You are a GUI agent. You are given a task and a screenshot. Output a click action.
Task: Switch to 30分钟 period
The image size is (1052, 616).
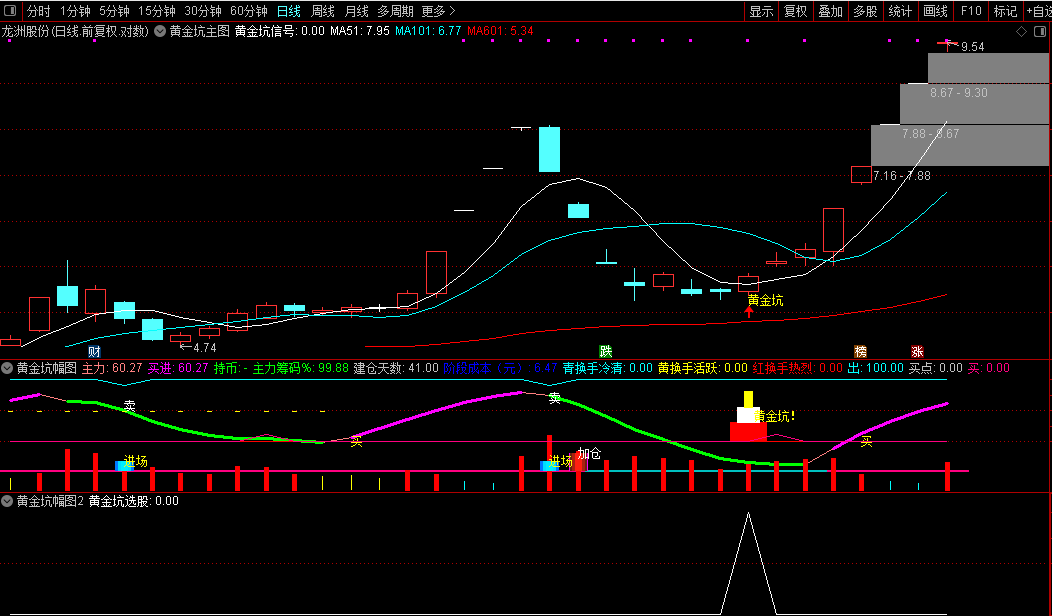203,11
